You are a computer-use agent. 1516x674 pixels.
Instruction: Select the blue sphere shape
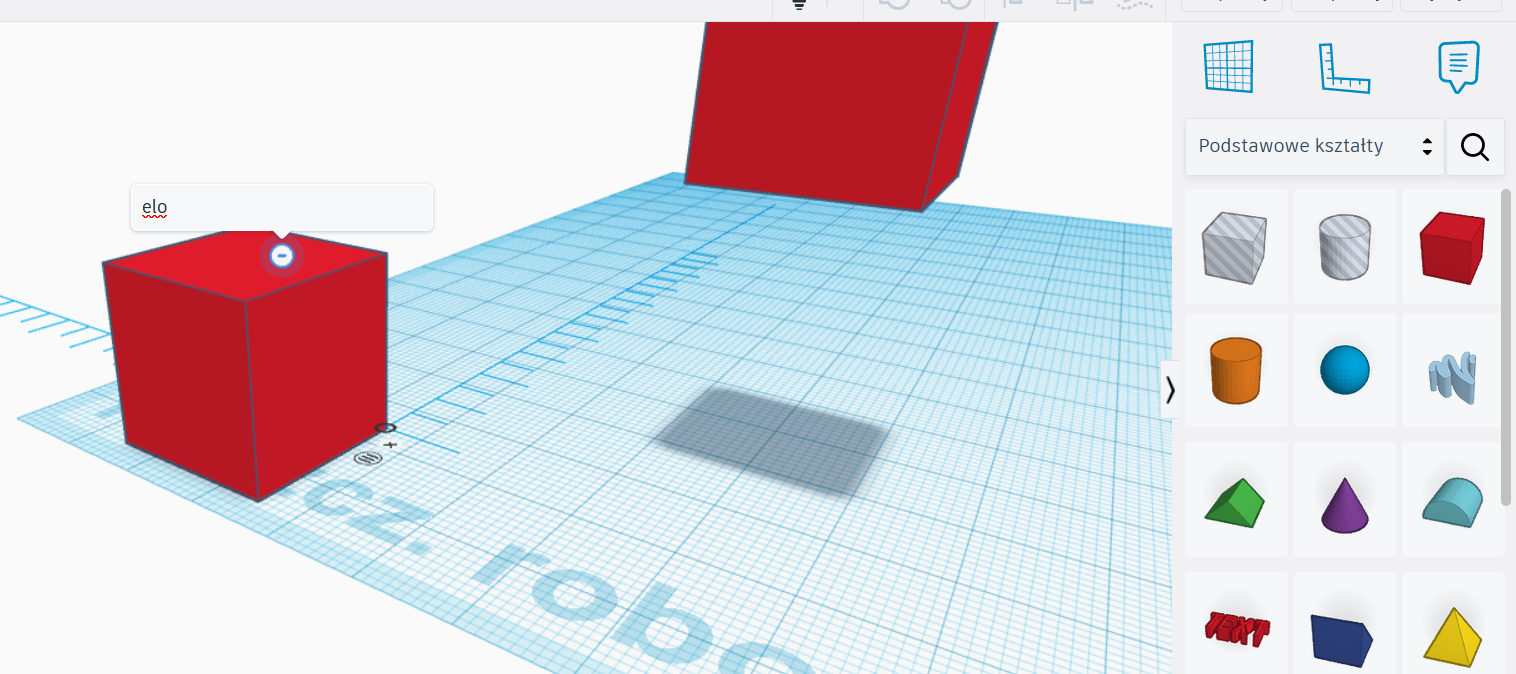pyautogui.click(x=1345, y=370)
